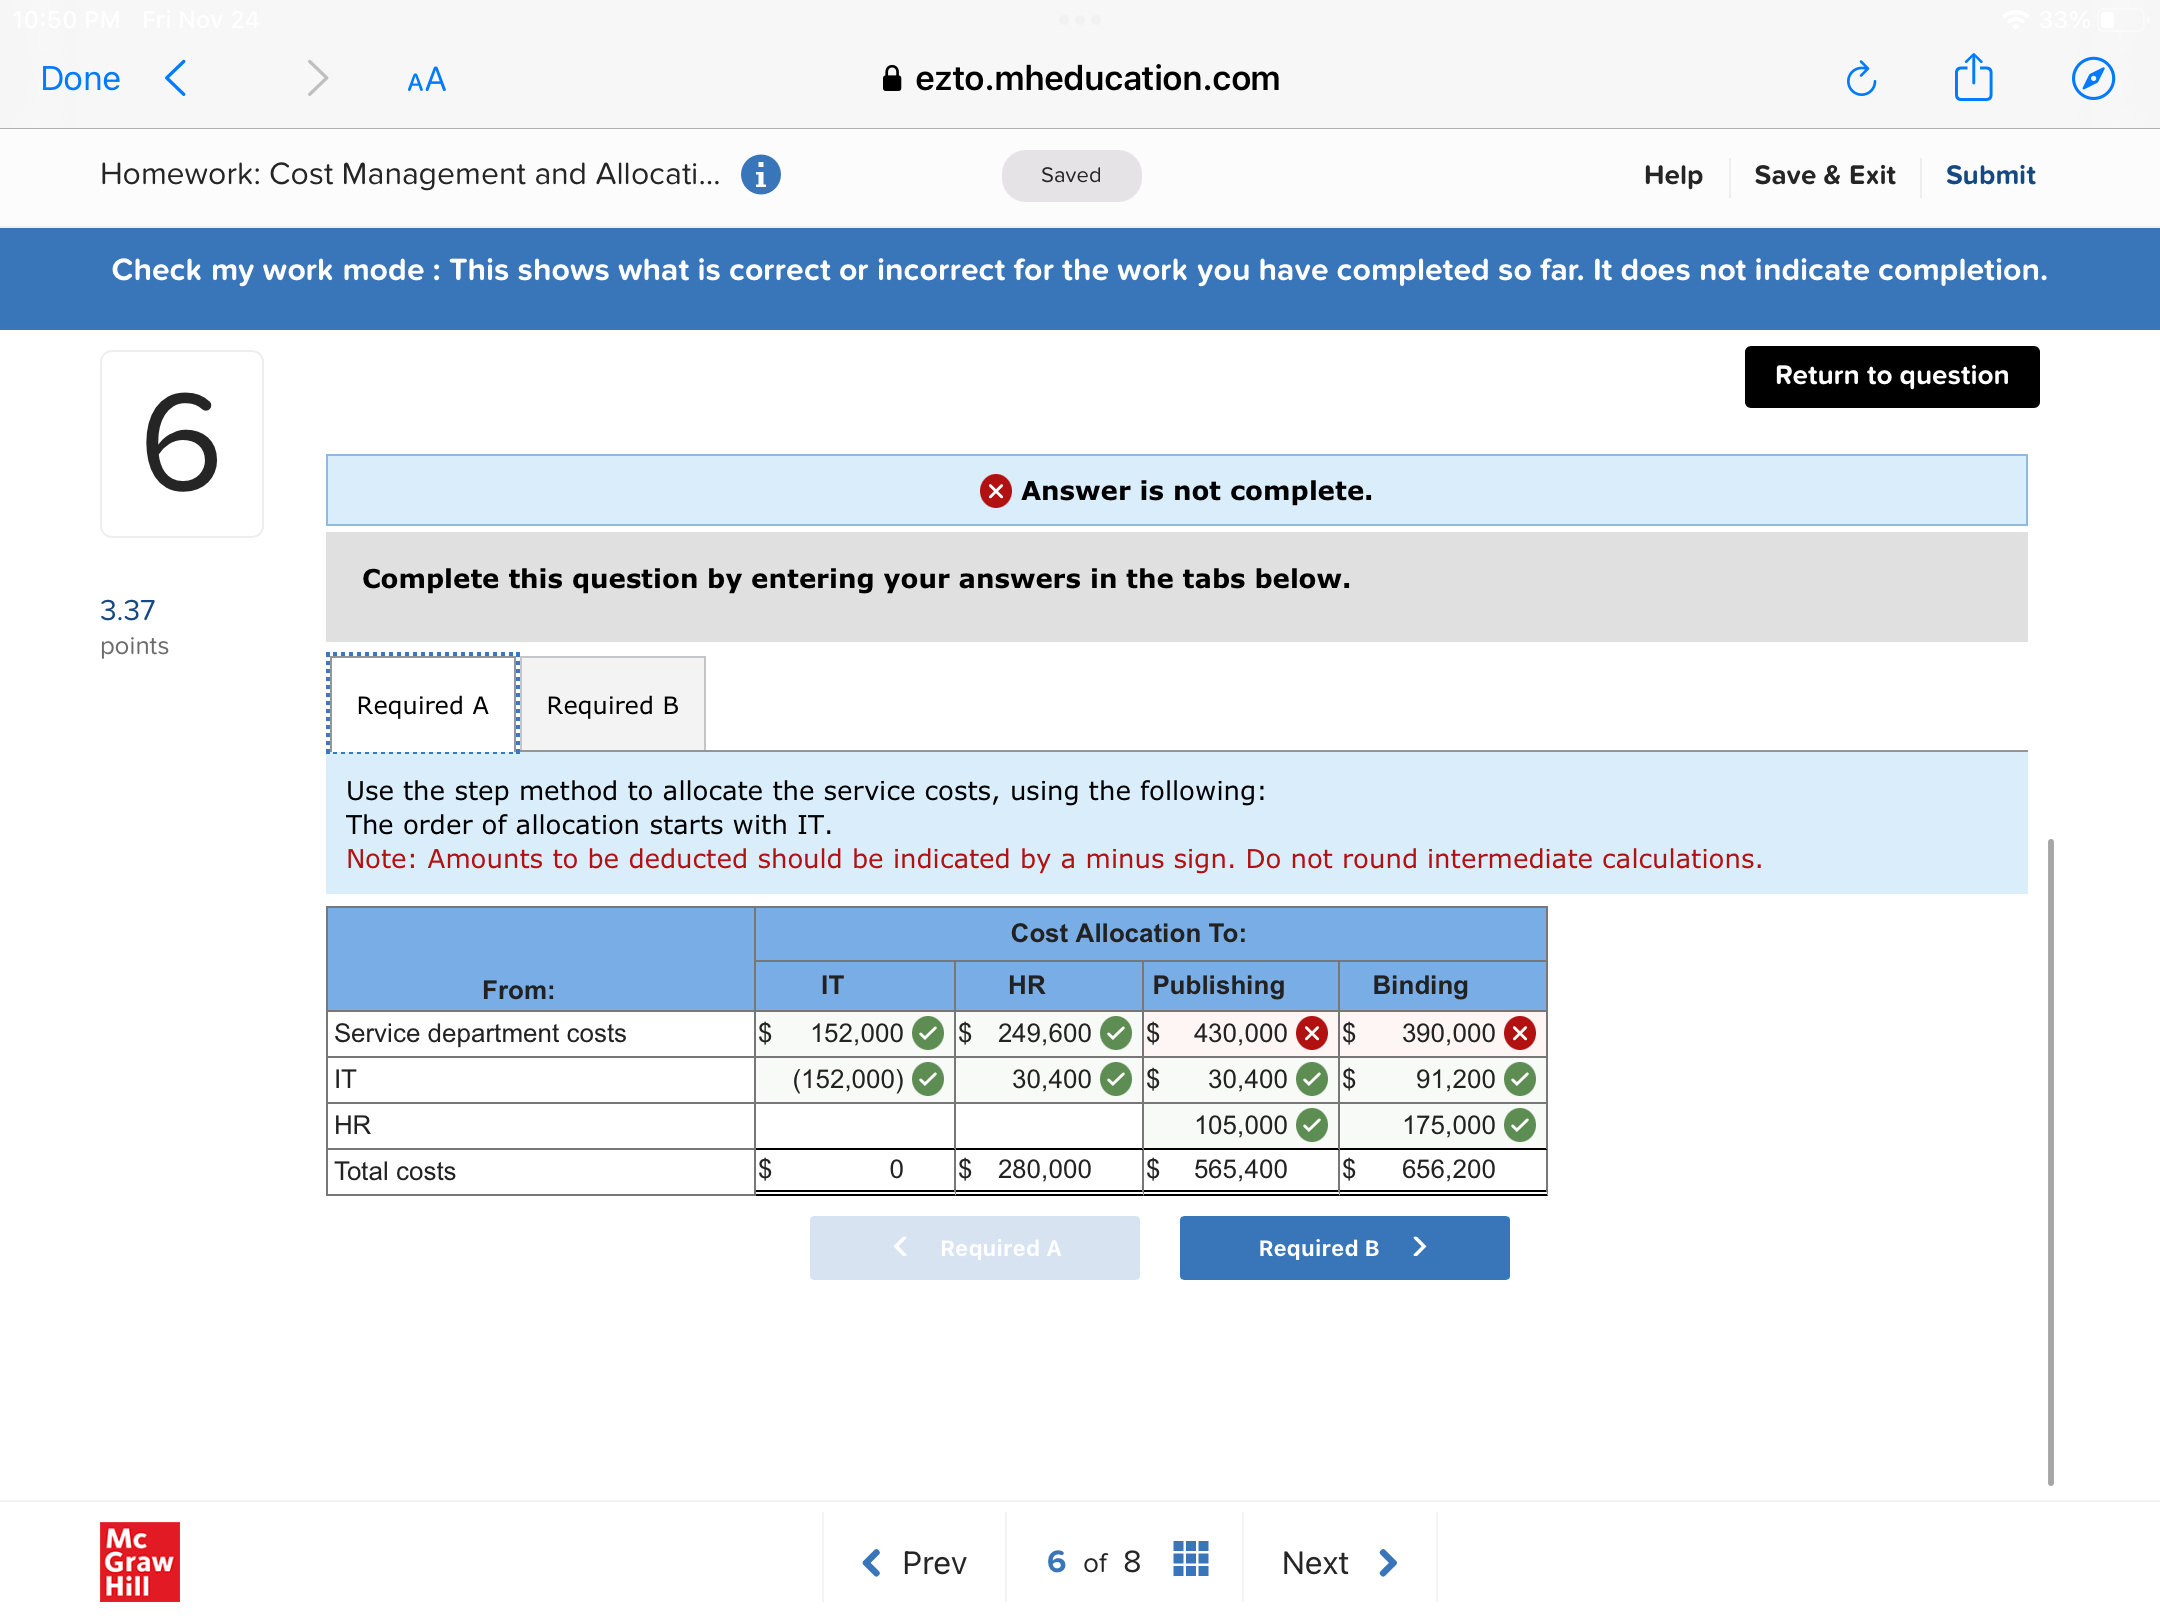Click the Submit link
Viewport: 2160px width, 1620px height.
click(1989, 175)
